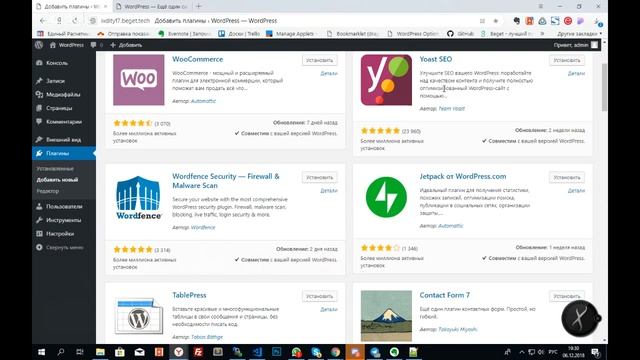
Task: Open author Tobias Bäthge link
Action: (207, 337)
